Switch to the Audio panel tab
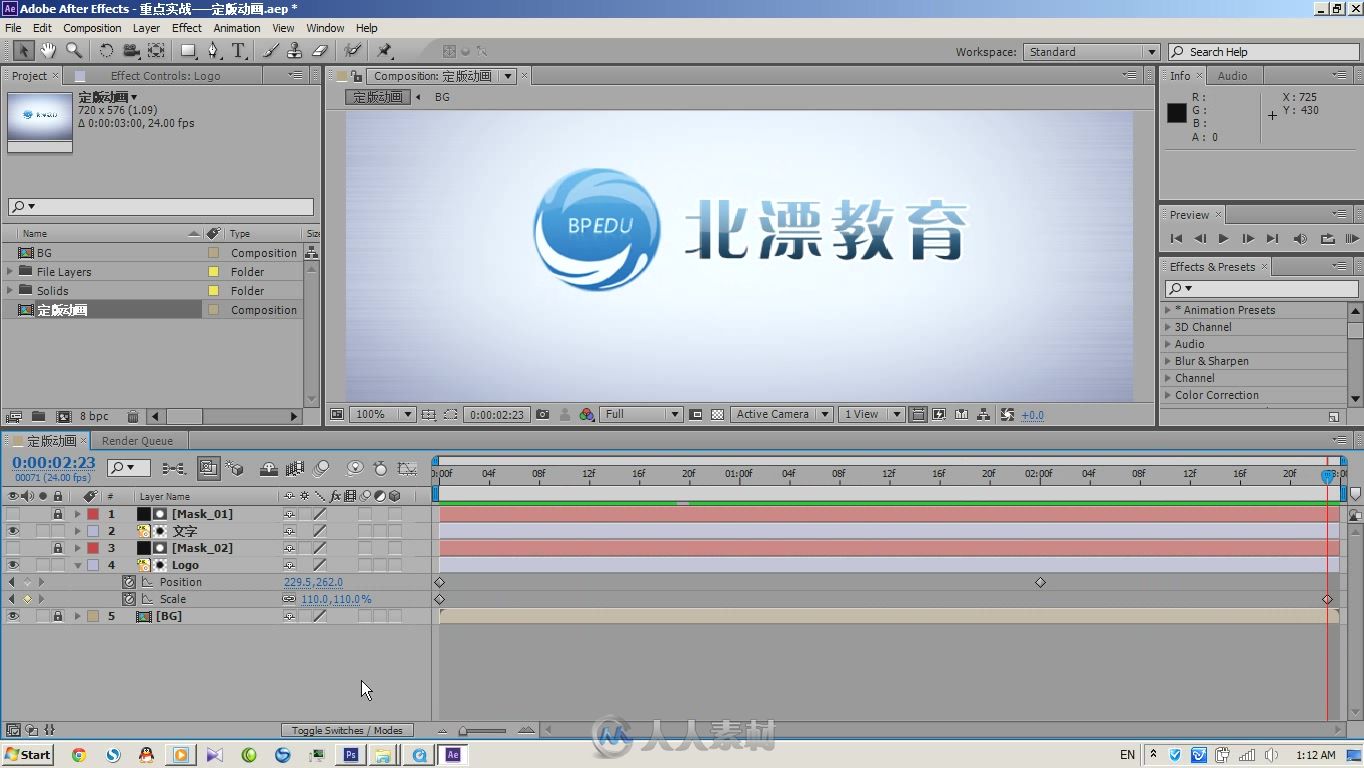 (1232, 76)
